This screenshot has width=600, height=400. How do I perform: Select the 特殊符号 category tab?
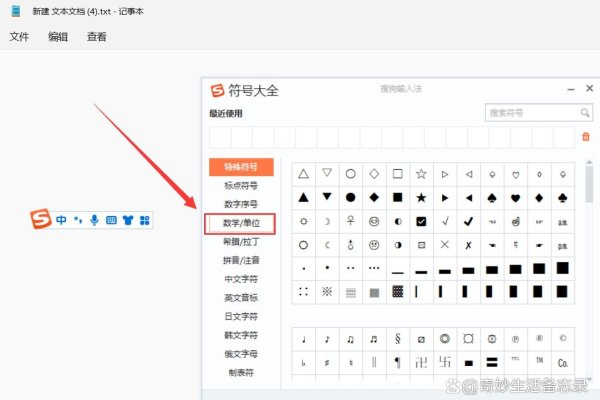click(x=241, y=167)
